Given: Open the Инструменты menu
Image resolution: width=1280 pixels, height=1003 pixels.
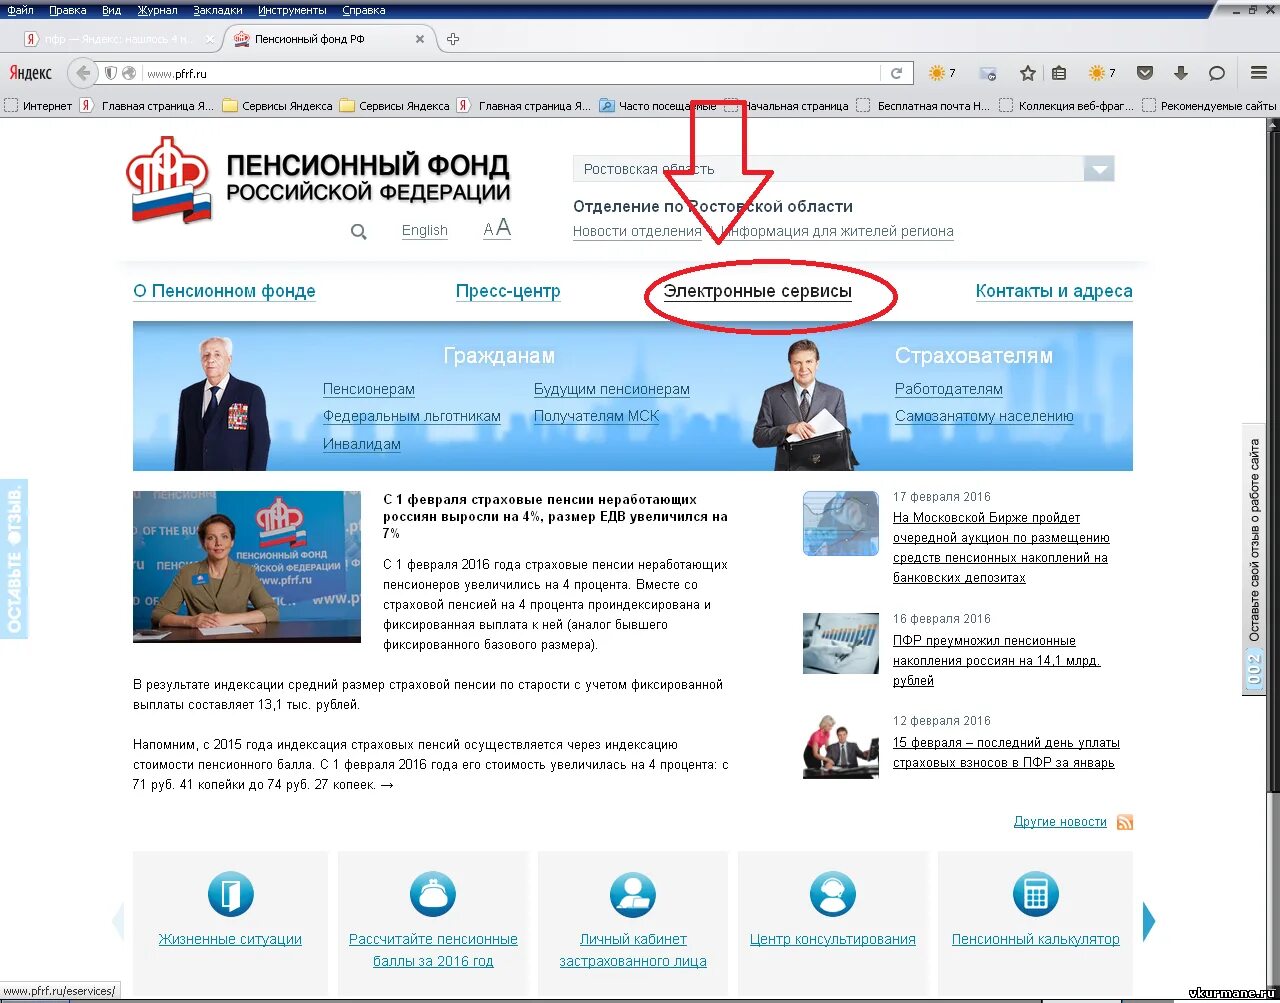Looking at the screenshot, I should [x=292, y=10].
